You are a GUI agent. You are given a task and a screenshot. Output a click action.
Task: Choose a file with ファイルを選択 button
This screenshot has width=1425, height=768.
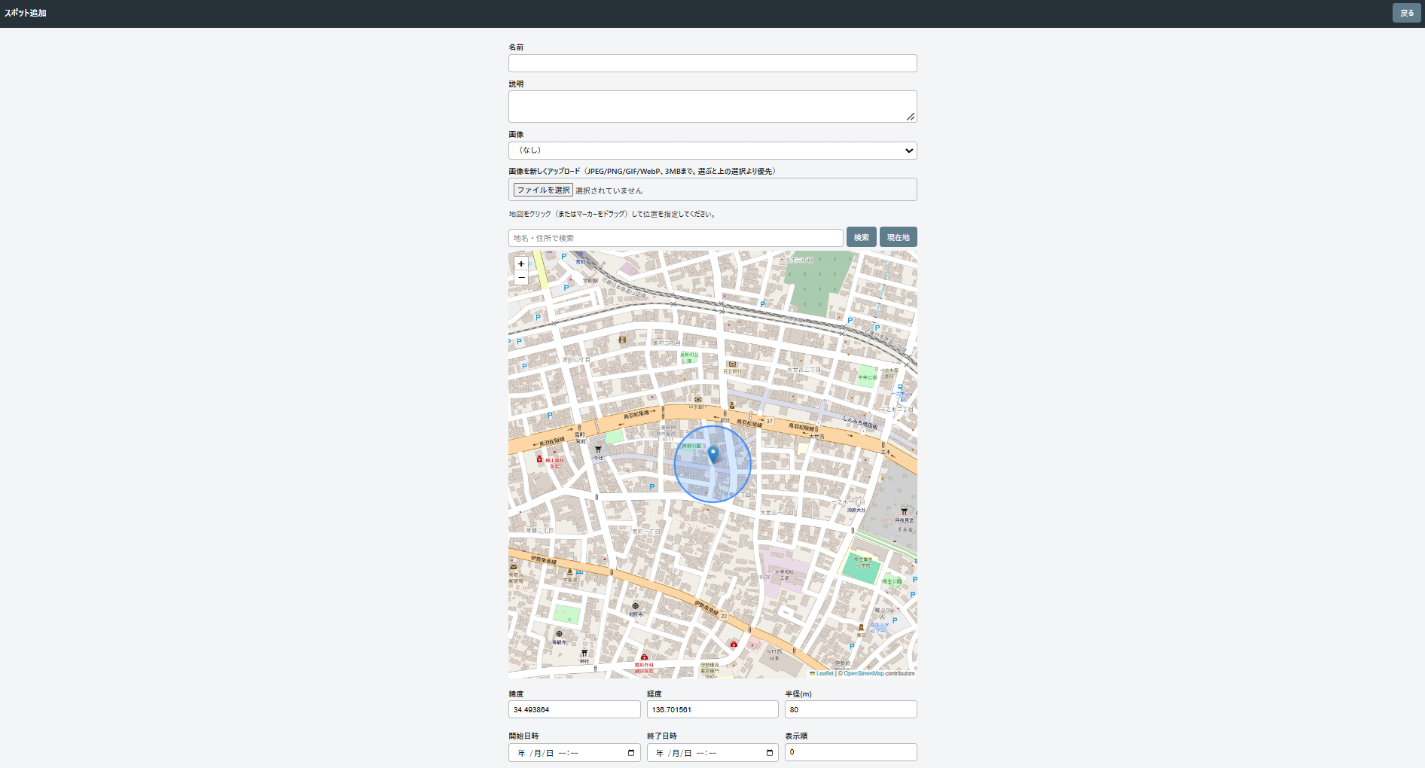tap(543, 190)
